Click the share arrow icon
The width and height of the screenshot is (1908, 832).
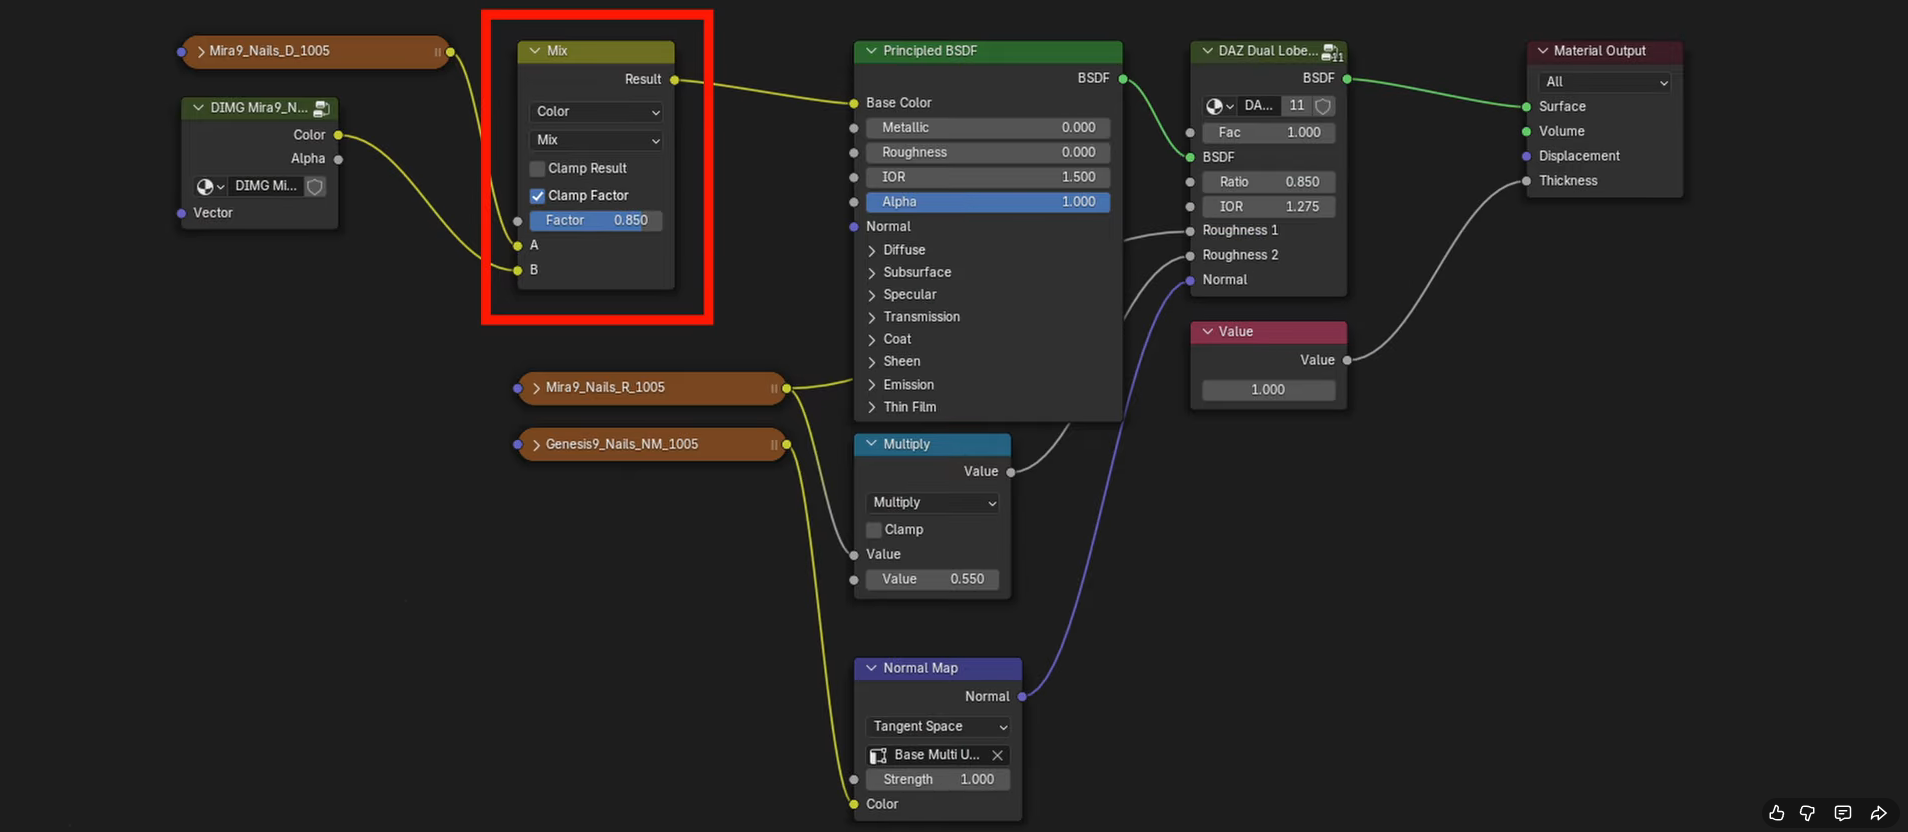pyautogui.click(x=1879, y=813)
